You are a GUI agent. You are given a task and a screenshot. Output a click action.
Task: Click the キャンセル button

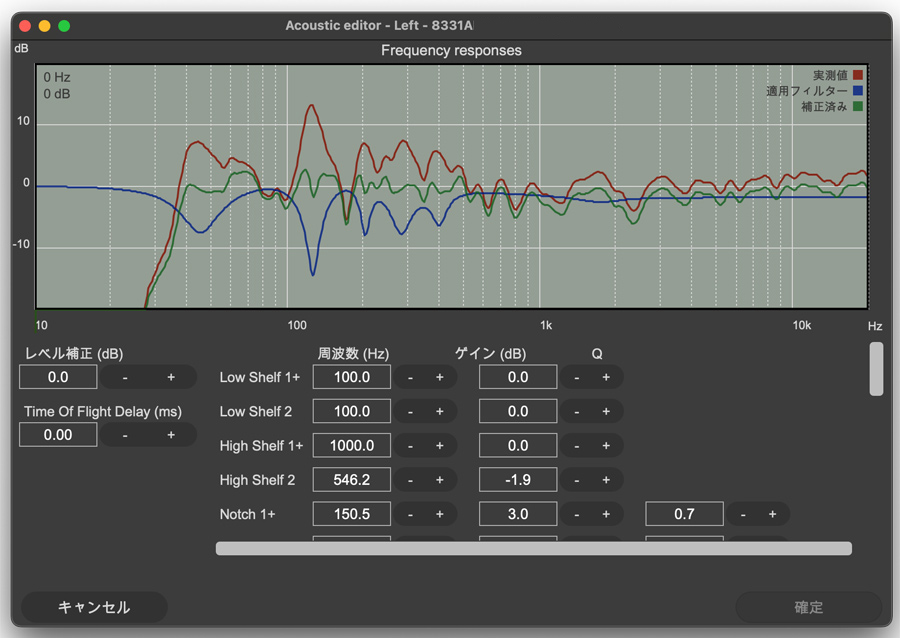[94, 607]
